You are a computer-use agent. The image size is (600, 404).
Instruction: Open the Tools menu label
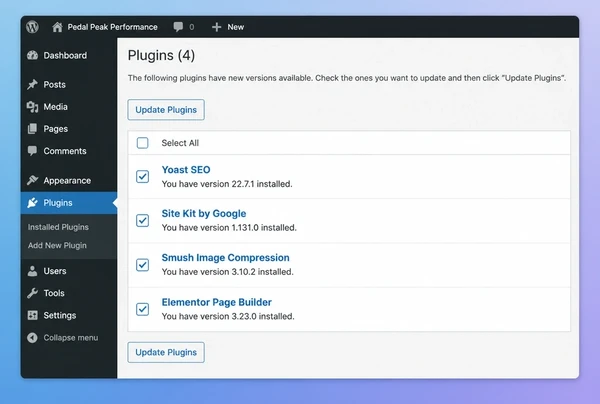point(54,293)
